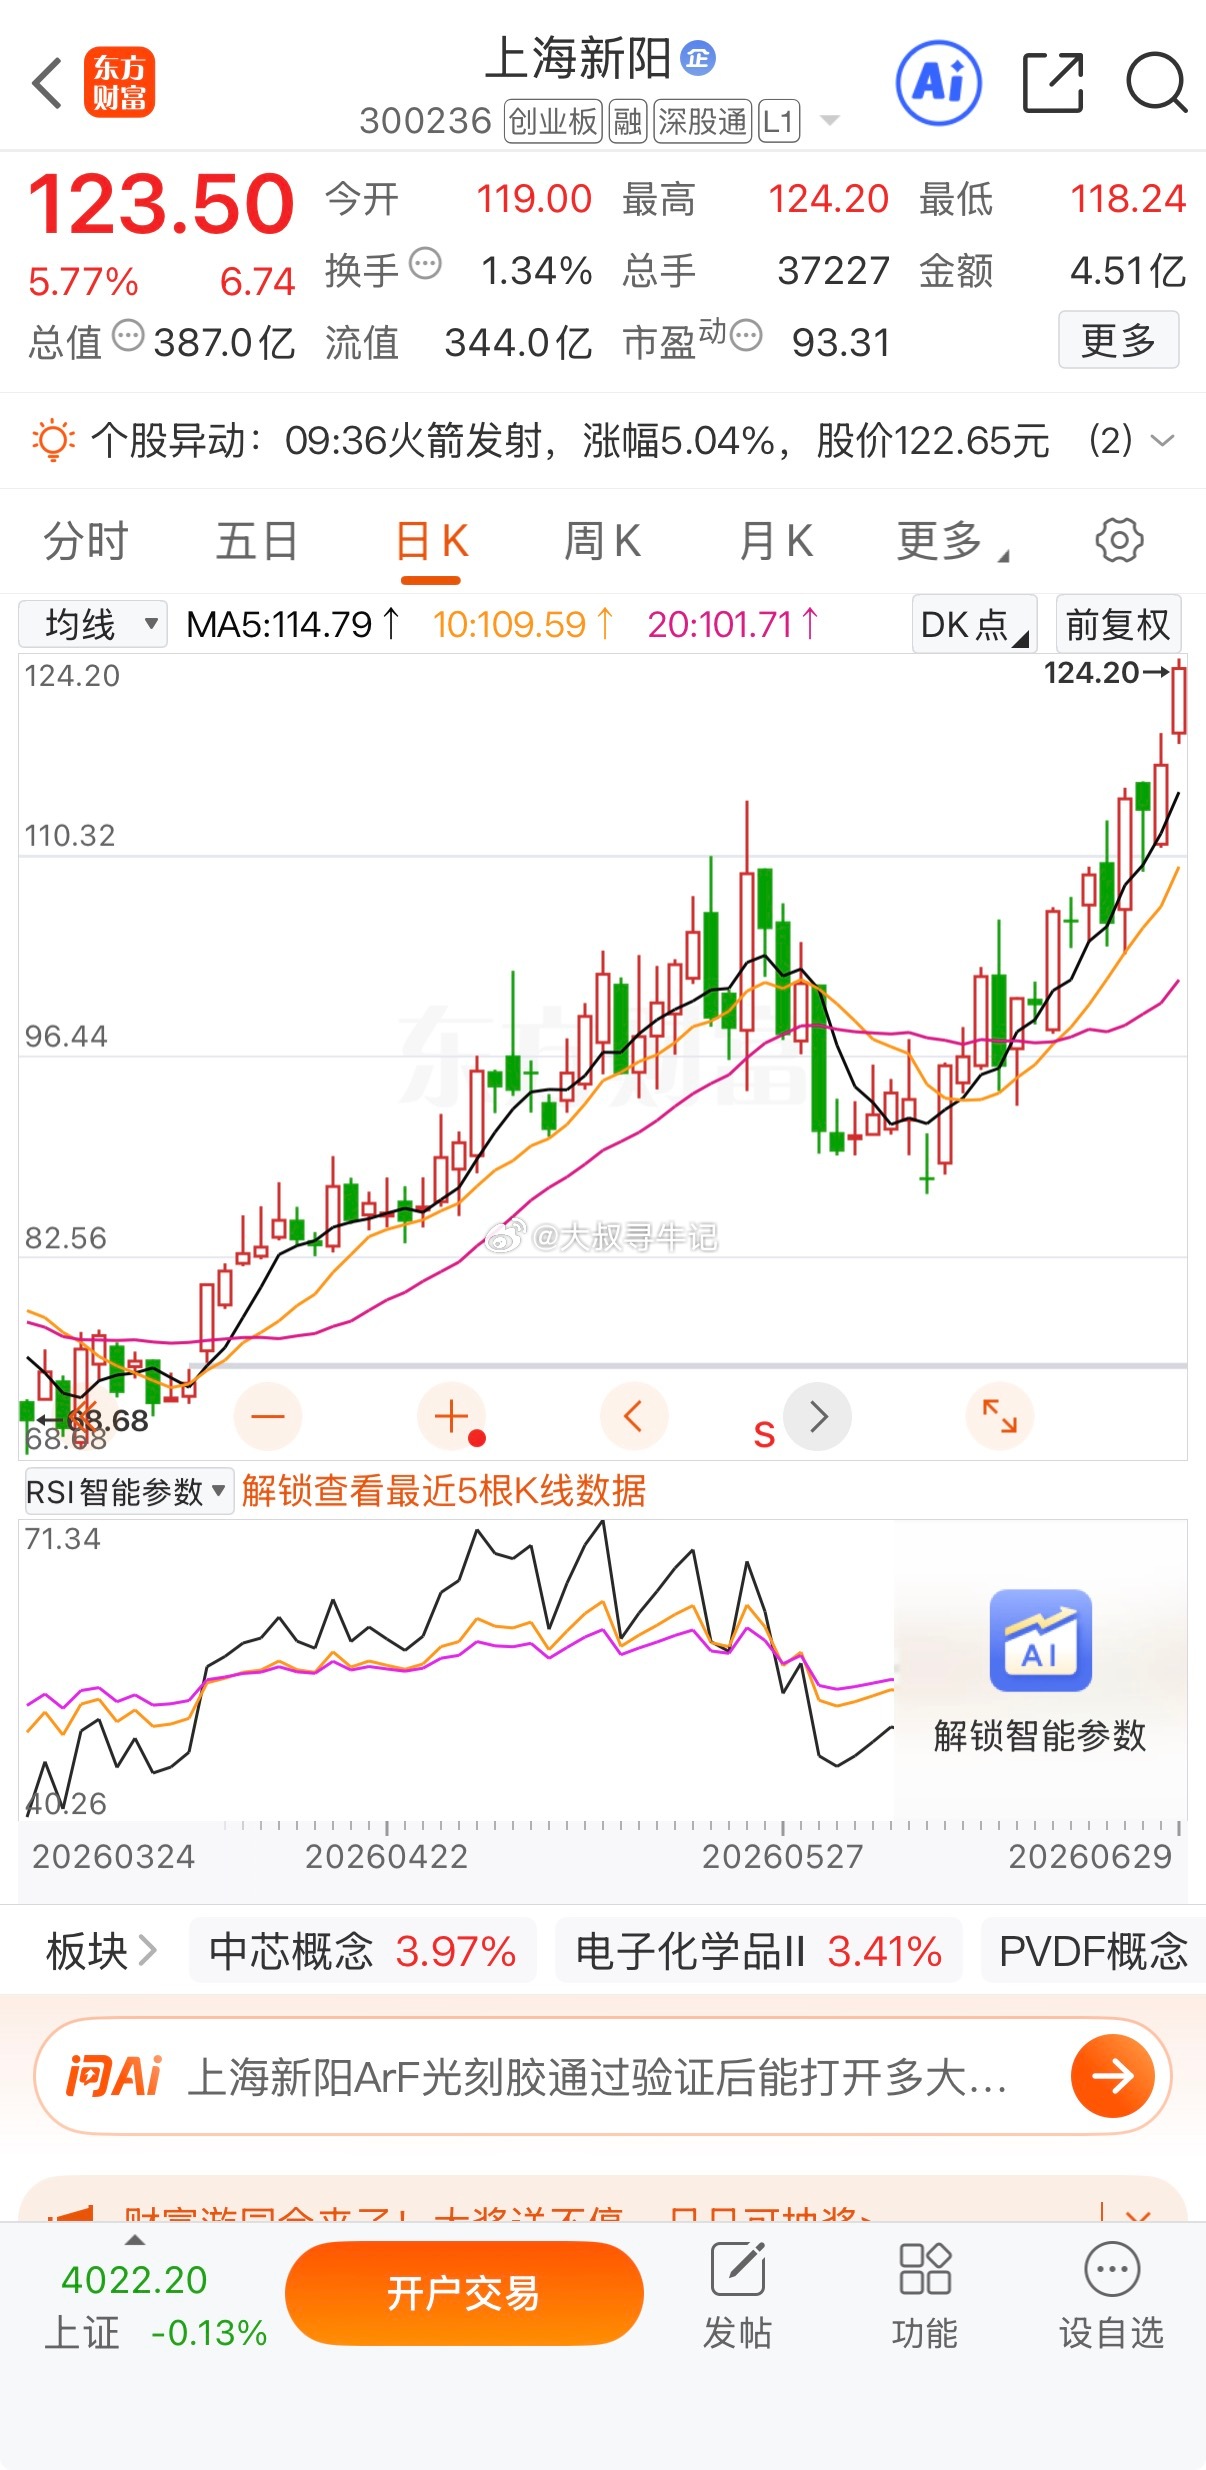This screenshot has height=2470, width=1206.
Task: Switch to the 月K tab
Action: pyautogui.click(x=775, y=541)
